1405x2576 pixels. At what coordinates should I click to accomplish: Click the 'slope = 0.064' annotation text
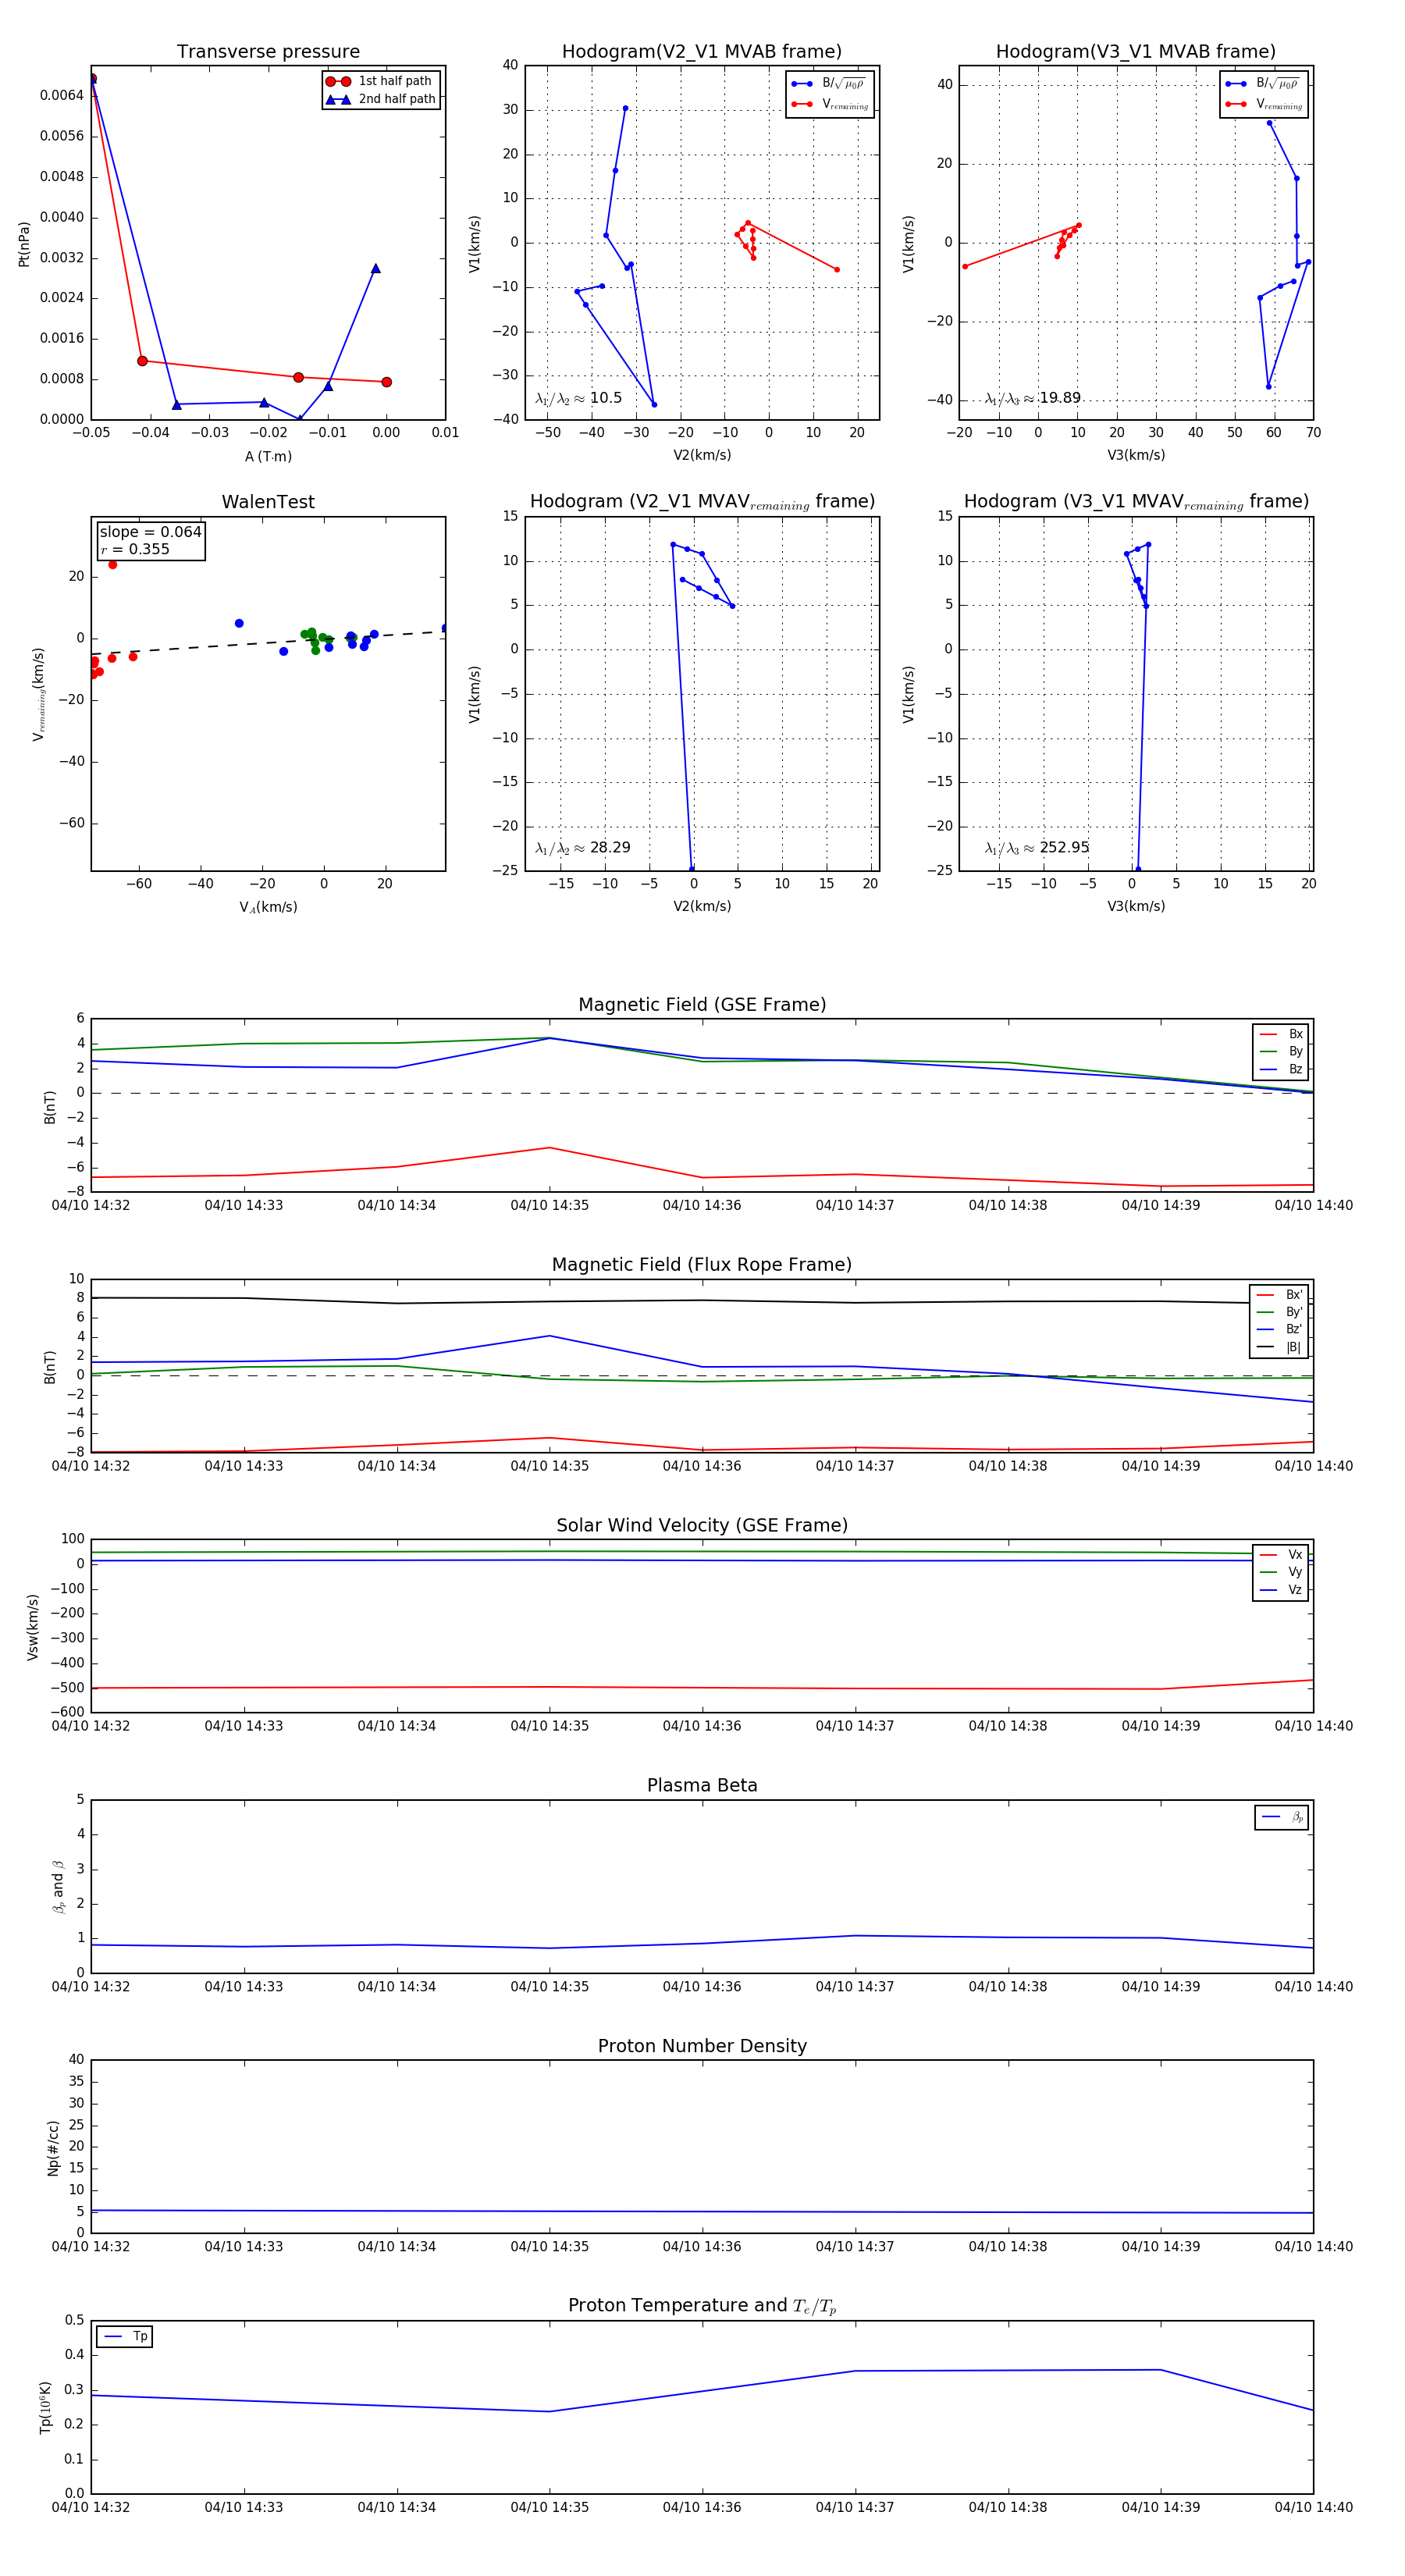(x=150, y=532)
